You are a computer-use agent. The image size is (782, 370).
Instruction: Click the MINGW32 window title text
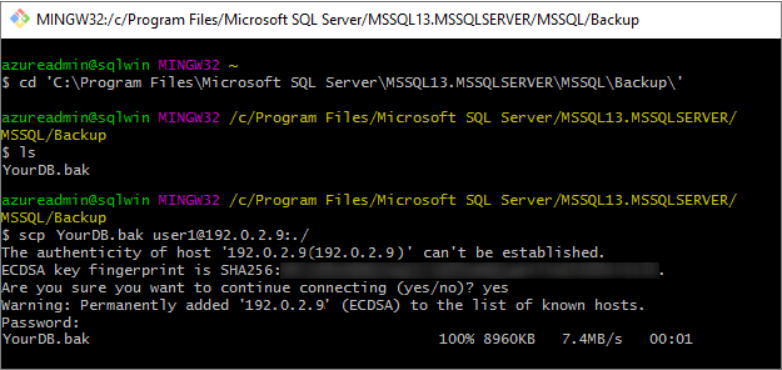coord(338,20)
